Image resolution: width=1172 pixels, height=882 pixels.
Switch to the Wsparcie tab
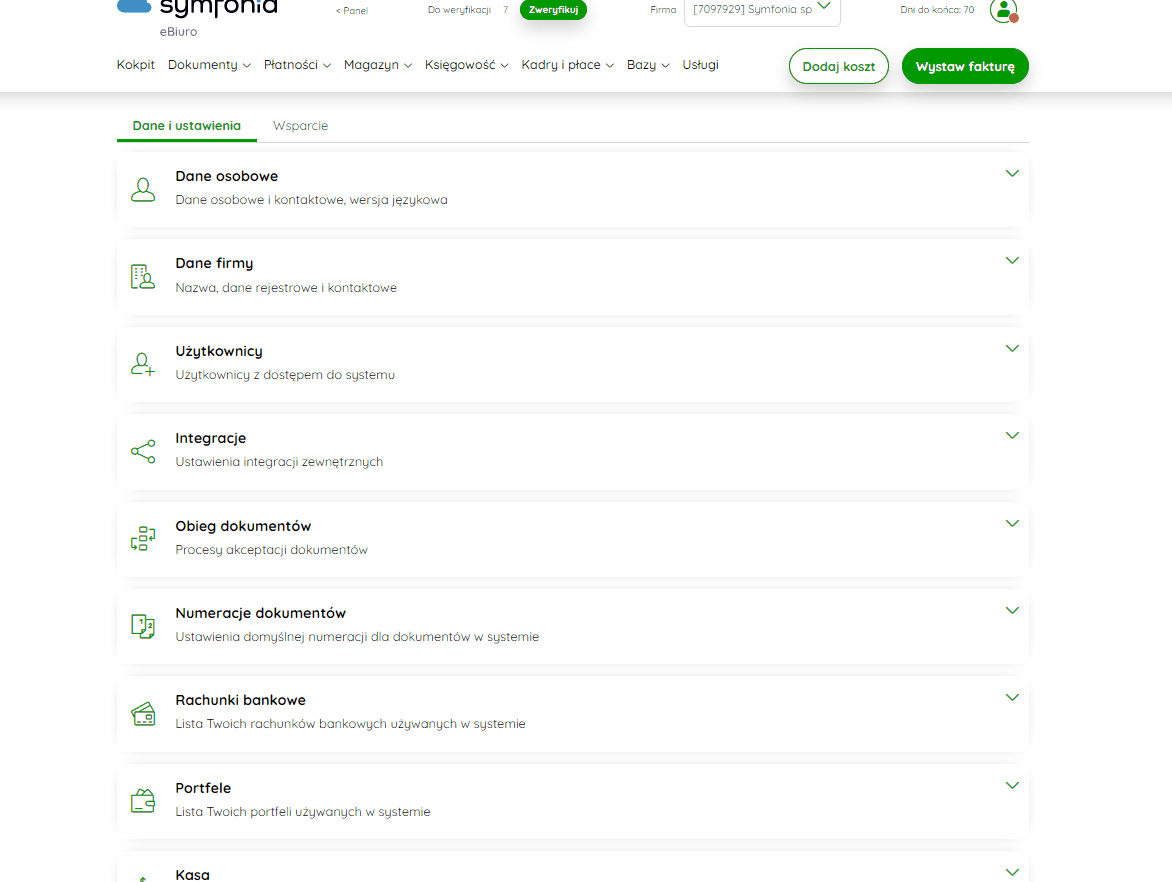click(300, 126)
